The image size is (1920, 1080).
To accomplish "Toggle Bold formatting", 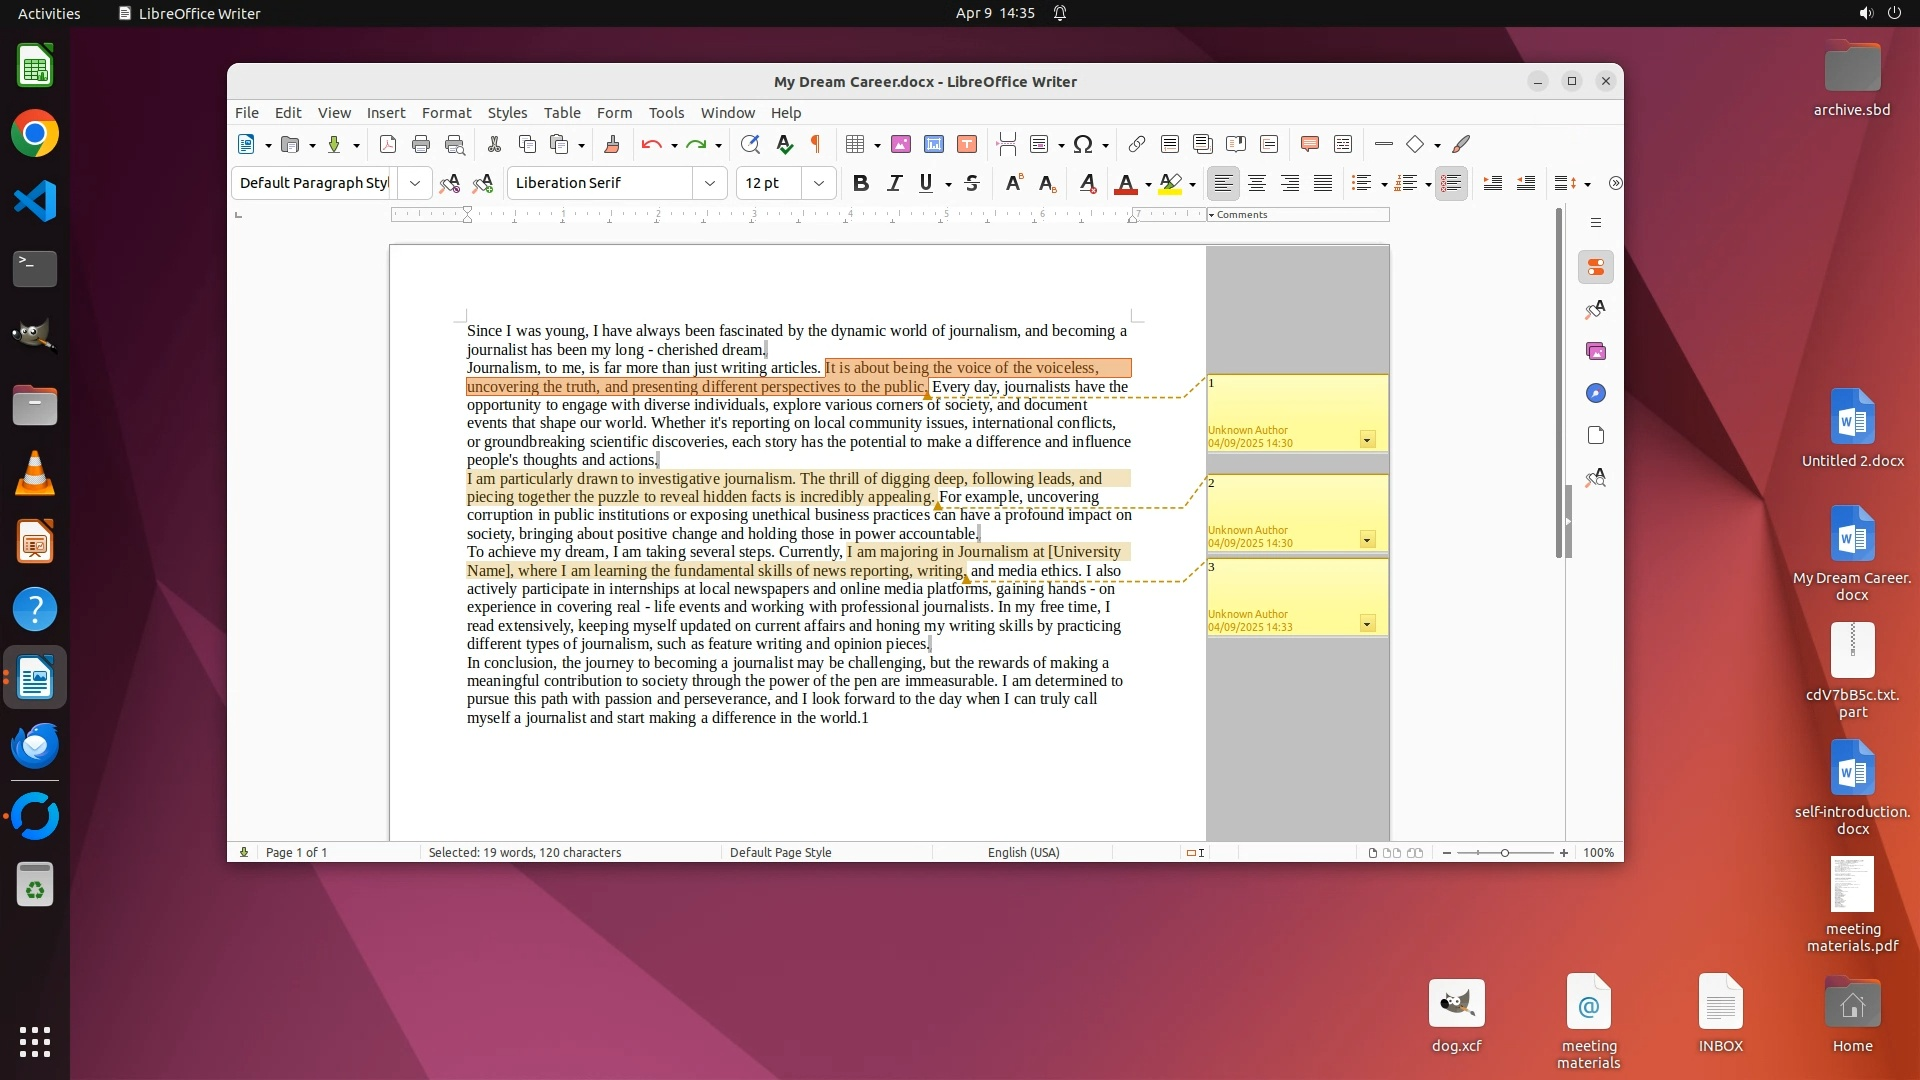I will click(x=860, y=183).
